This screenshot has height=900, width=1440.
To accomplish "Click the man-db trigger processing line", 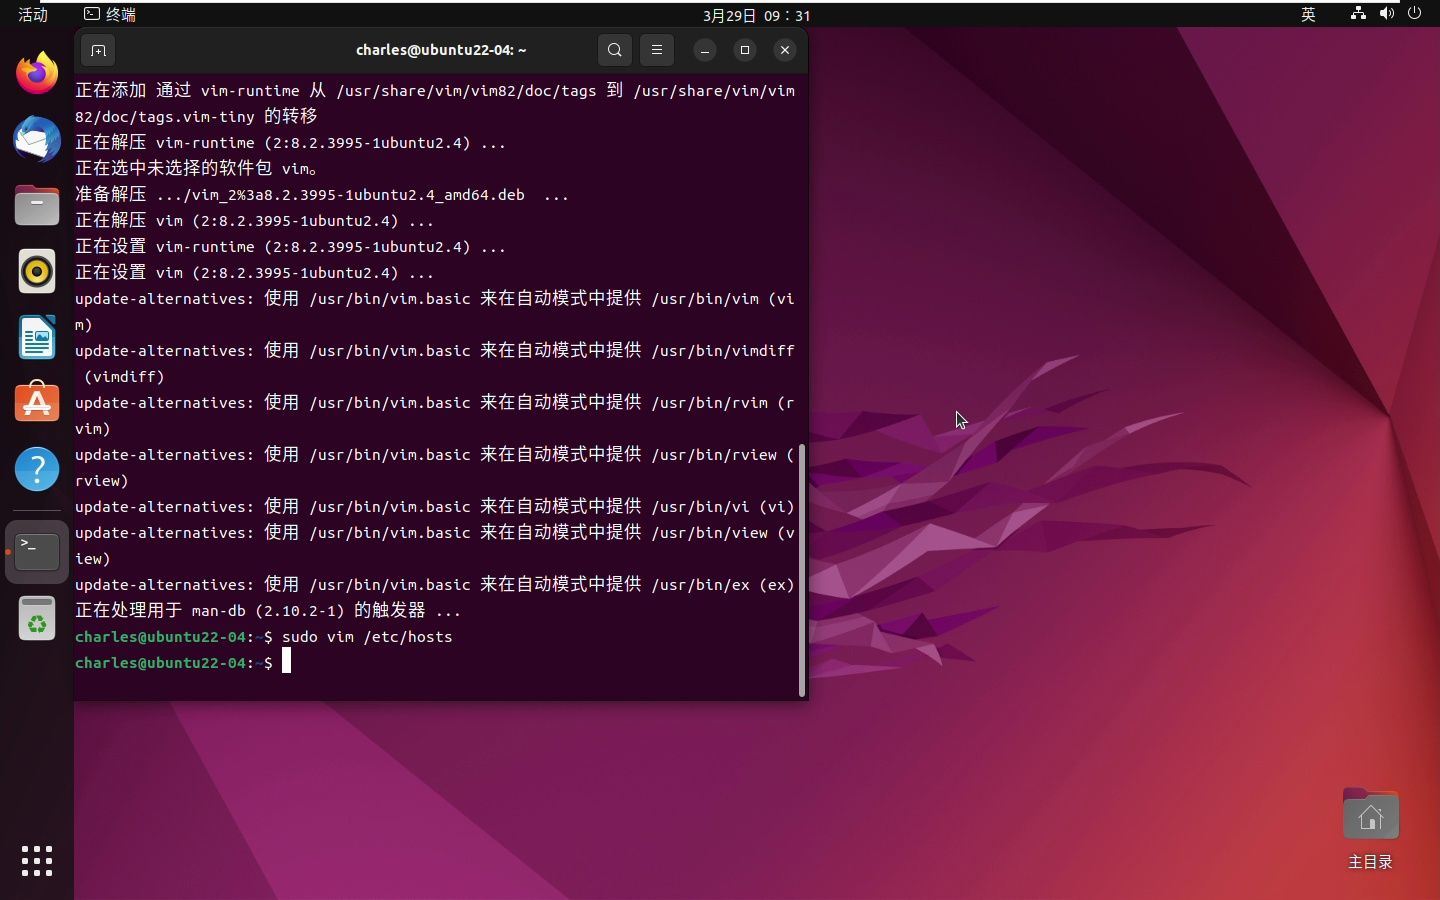I will click(268, 611).
